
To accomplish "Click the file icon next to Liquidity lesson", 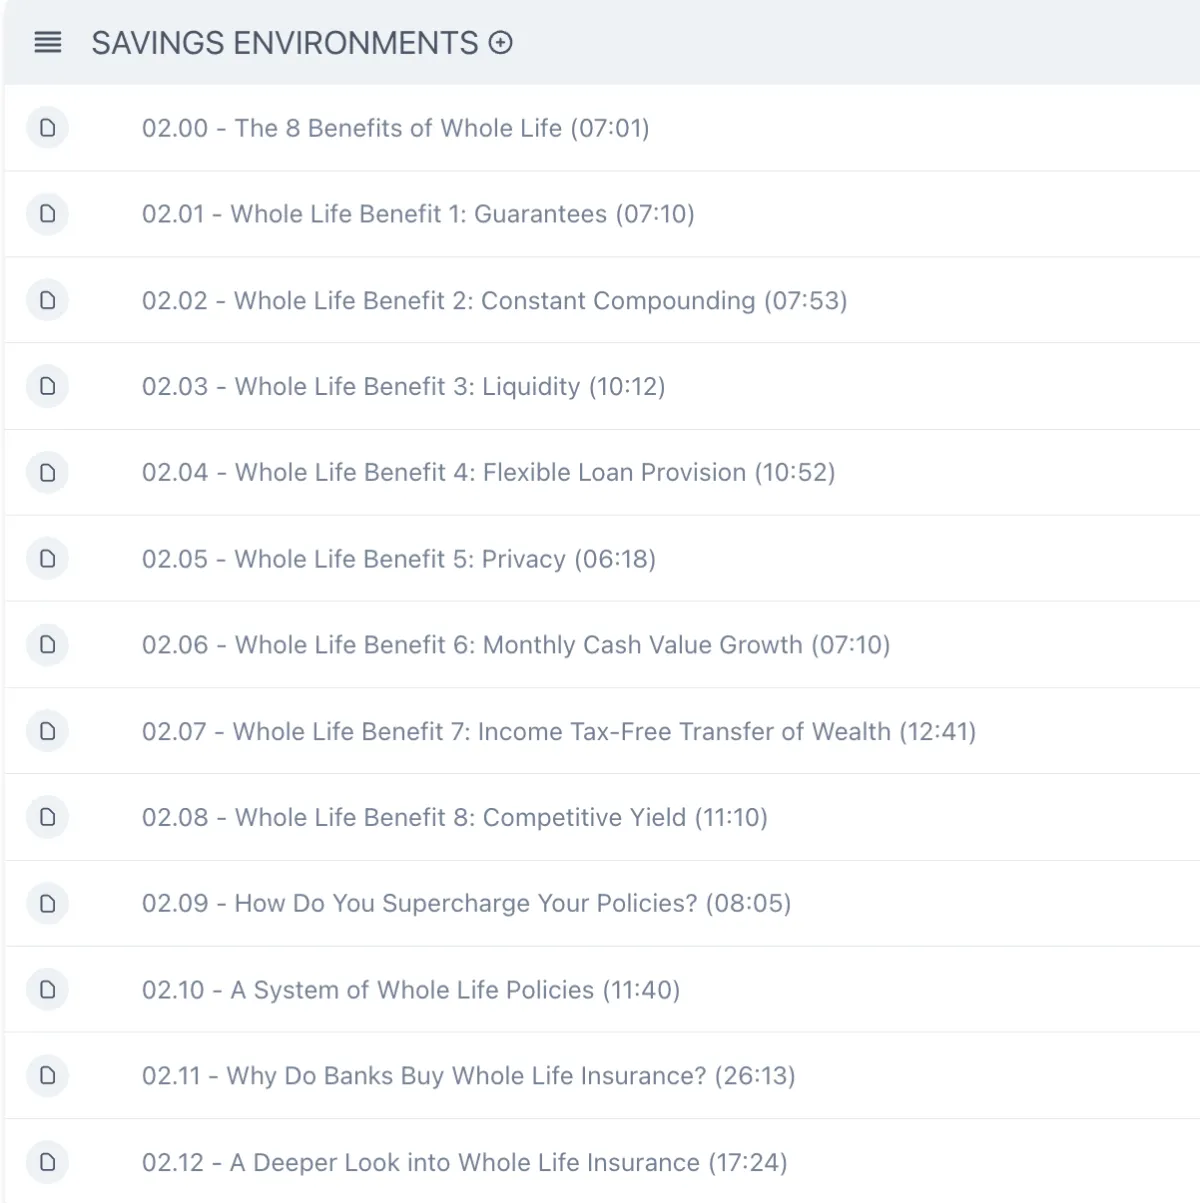I will pos(47,386).
